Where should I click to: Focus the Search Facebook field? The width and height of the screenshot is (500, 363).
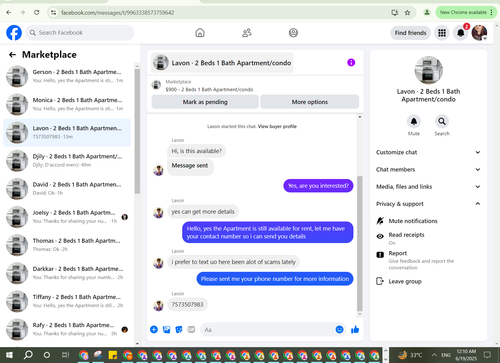click(80, 33)
